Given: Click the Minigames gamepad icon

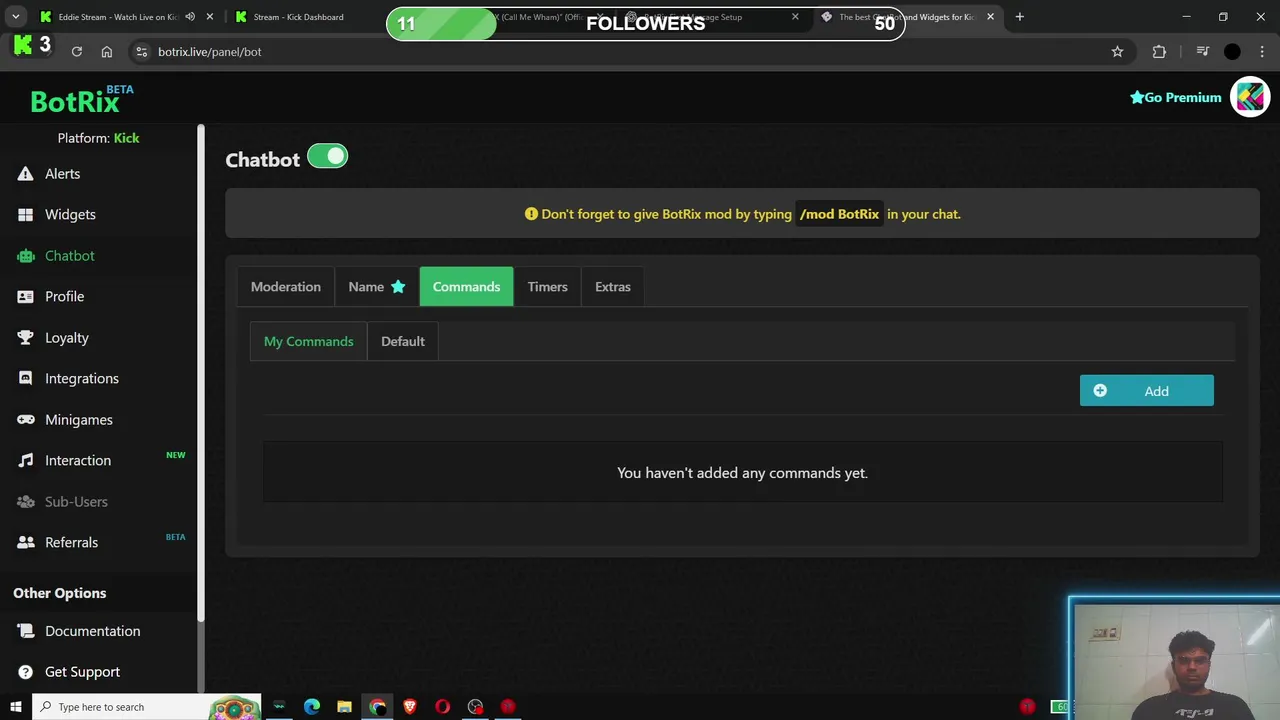Looking at the screenshot, I should tap(25, 420).
